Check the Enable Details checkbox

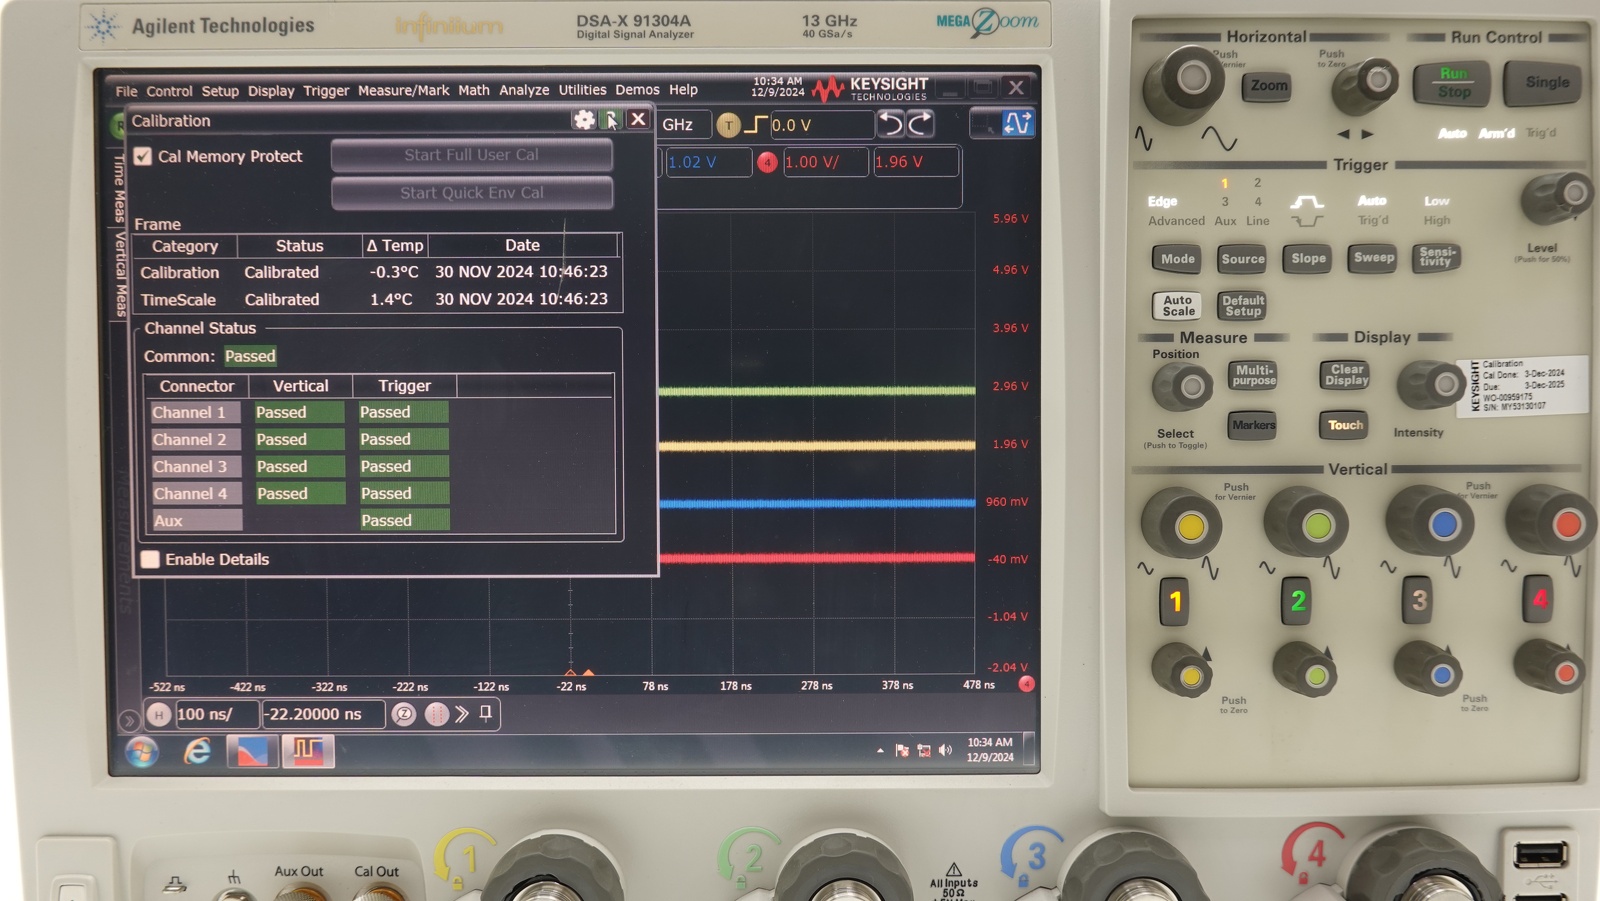[150, 559]
